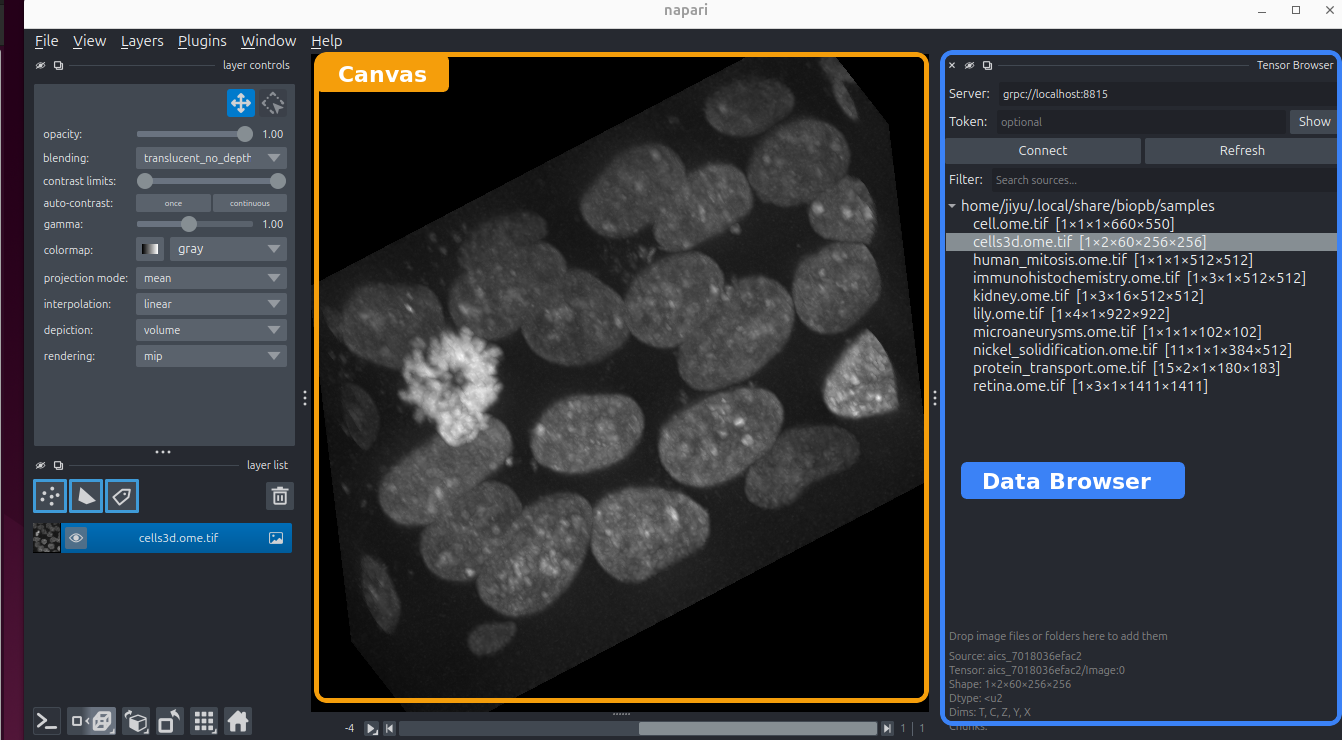Viewport: 1342px width, 740px height.
Task: Select microaneurysms.ome.tif source
Action: click(1117, 332)
